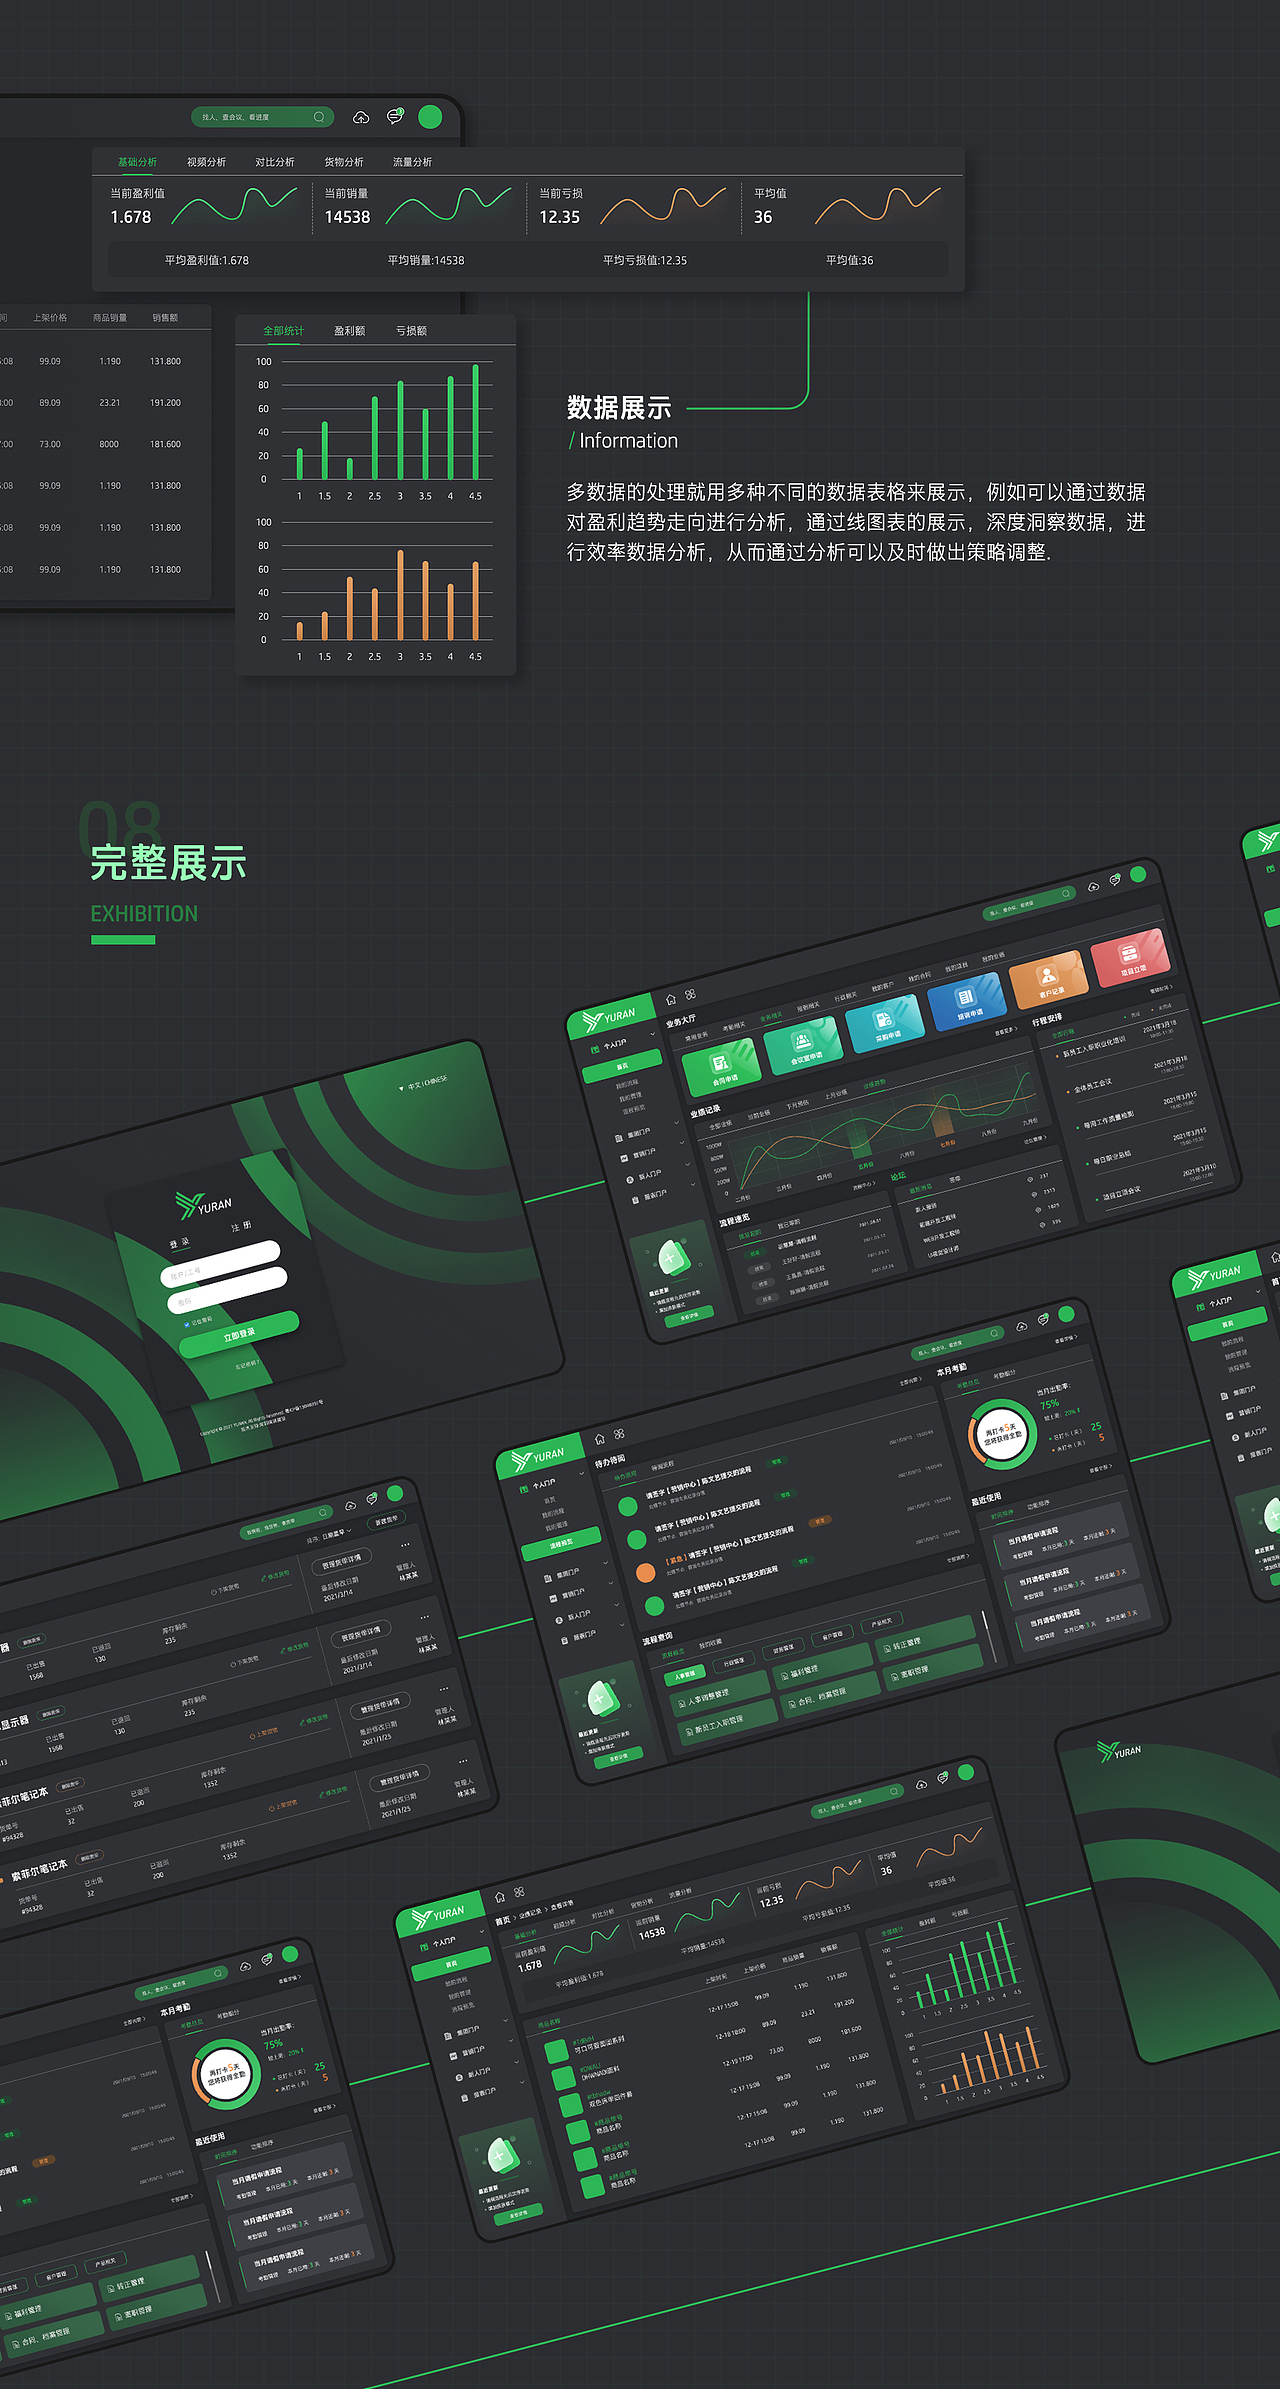Click avatar circle in 业务大厅 dashboard header
The width and height of the screenshot is (1280, 2389).
[x=1137, y=874]
